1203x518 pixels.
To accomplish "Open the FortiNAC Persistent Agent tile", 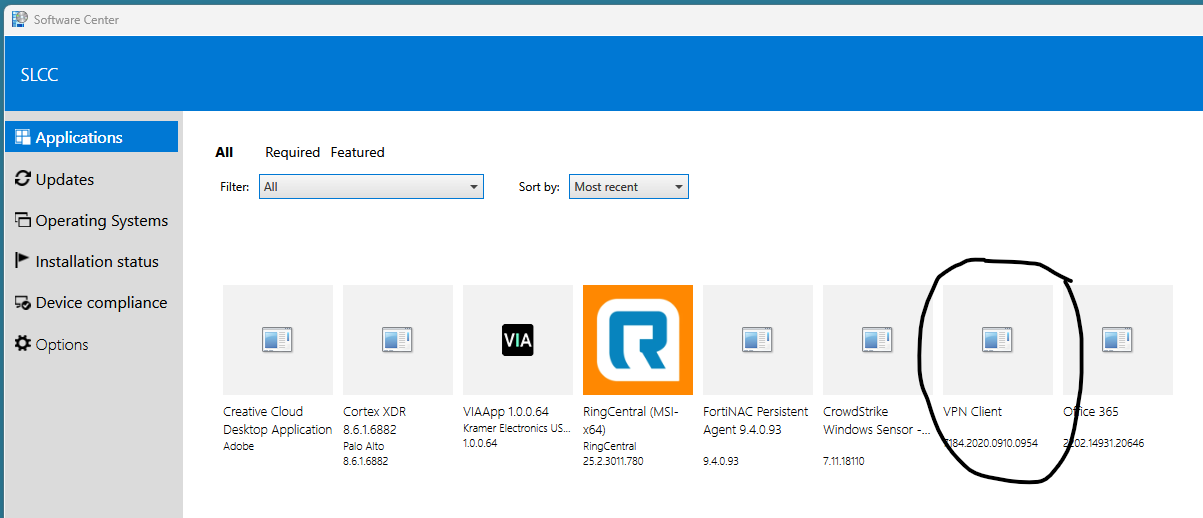I will [758, 340].
